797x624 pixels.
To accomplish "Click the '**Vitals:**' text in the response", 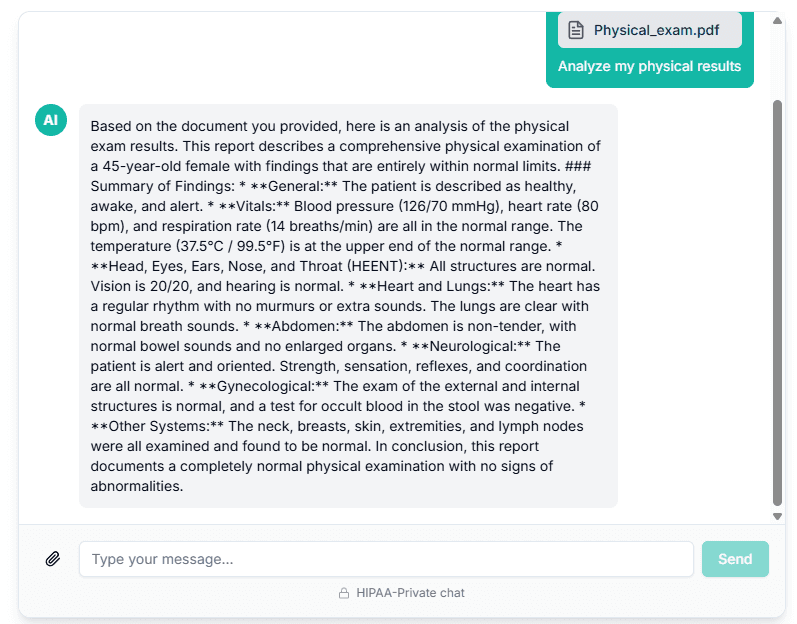I will [x=254, y=206].
